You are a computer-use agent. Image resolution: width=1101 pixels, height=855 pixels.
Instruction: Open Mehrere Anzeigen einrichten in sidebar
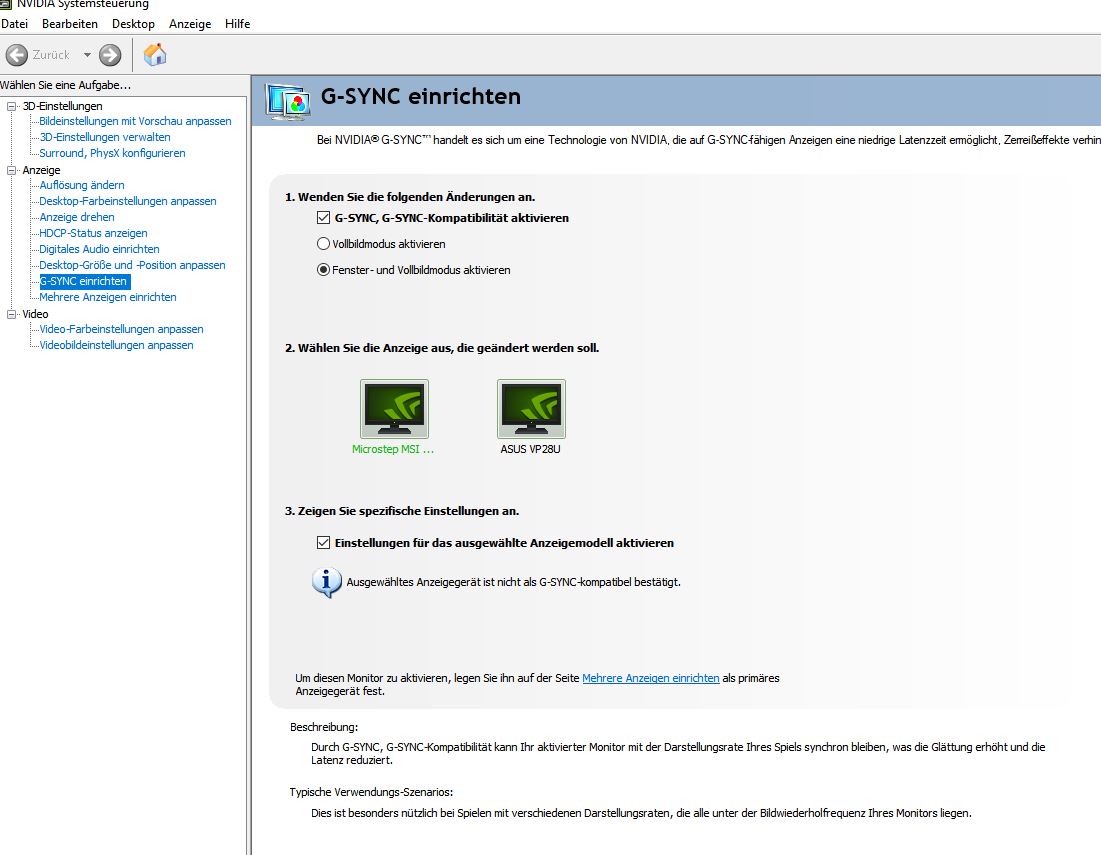pyautogui.click(x=107, y=297)
